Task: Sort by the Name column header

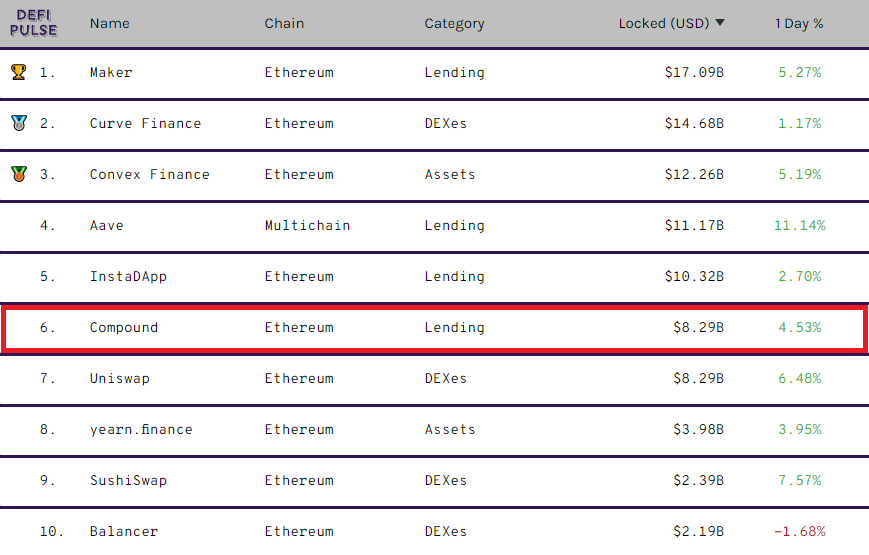Action: click(109, 23)
